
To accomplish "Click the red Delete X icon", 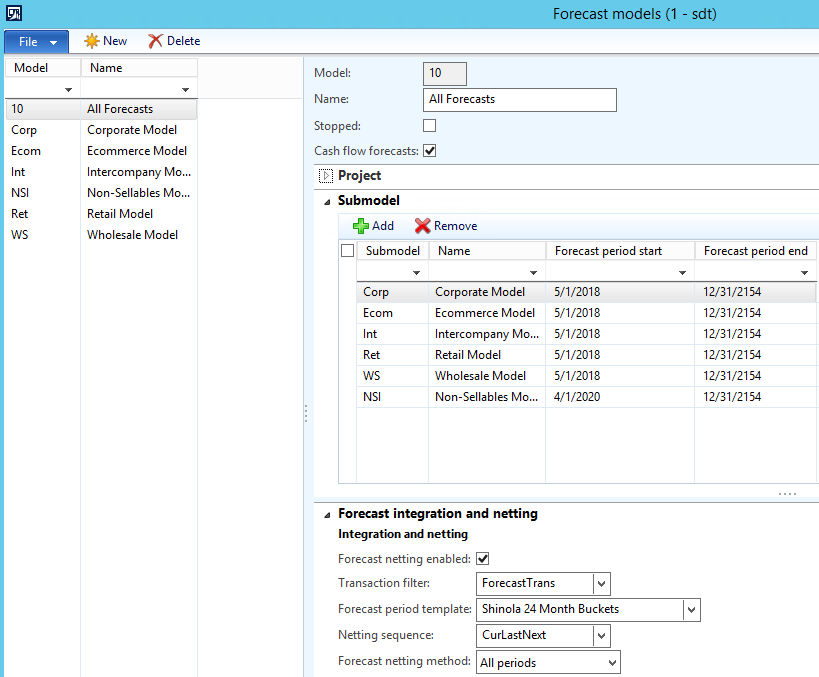I will click(x=155, y=41).
